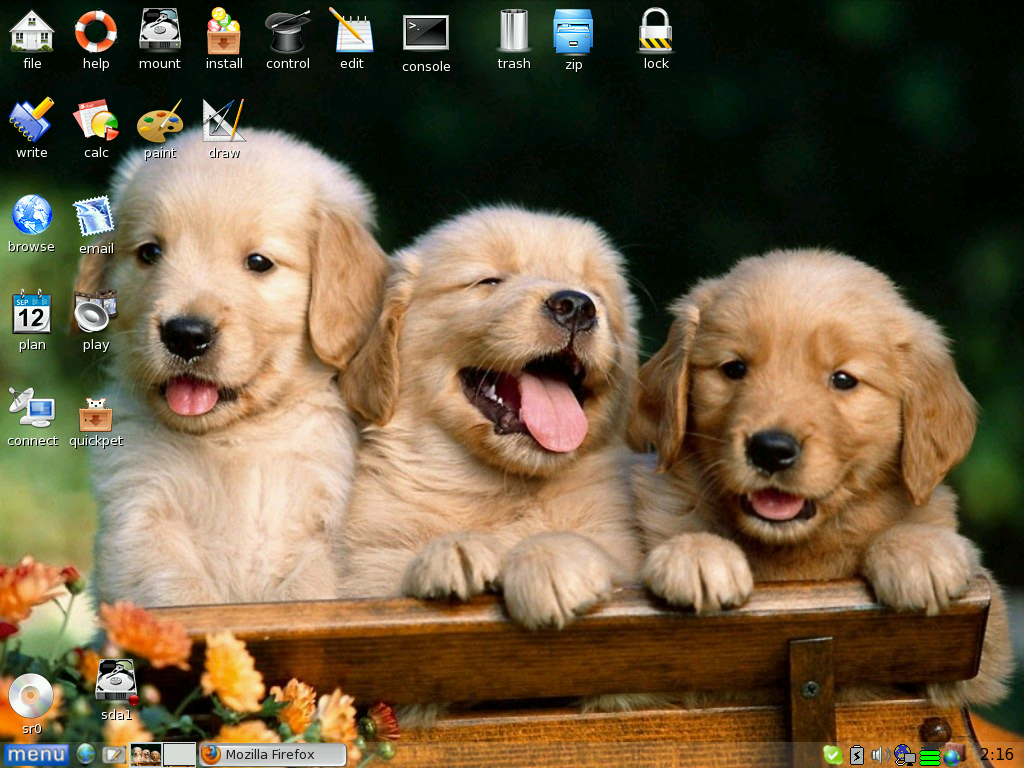The image size is (1024, 768).
Task: Launch the play media speaker icon
Action: coord(95,312)
